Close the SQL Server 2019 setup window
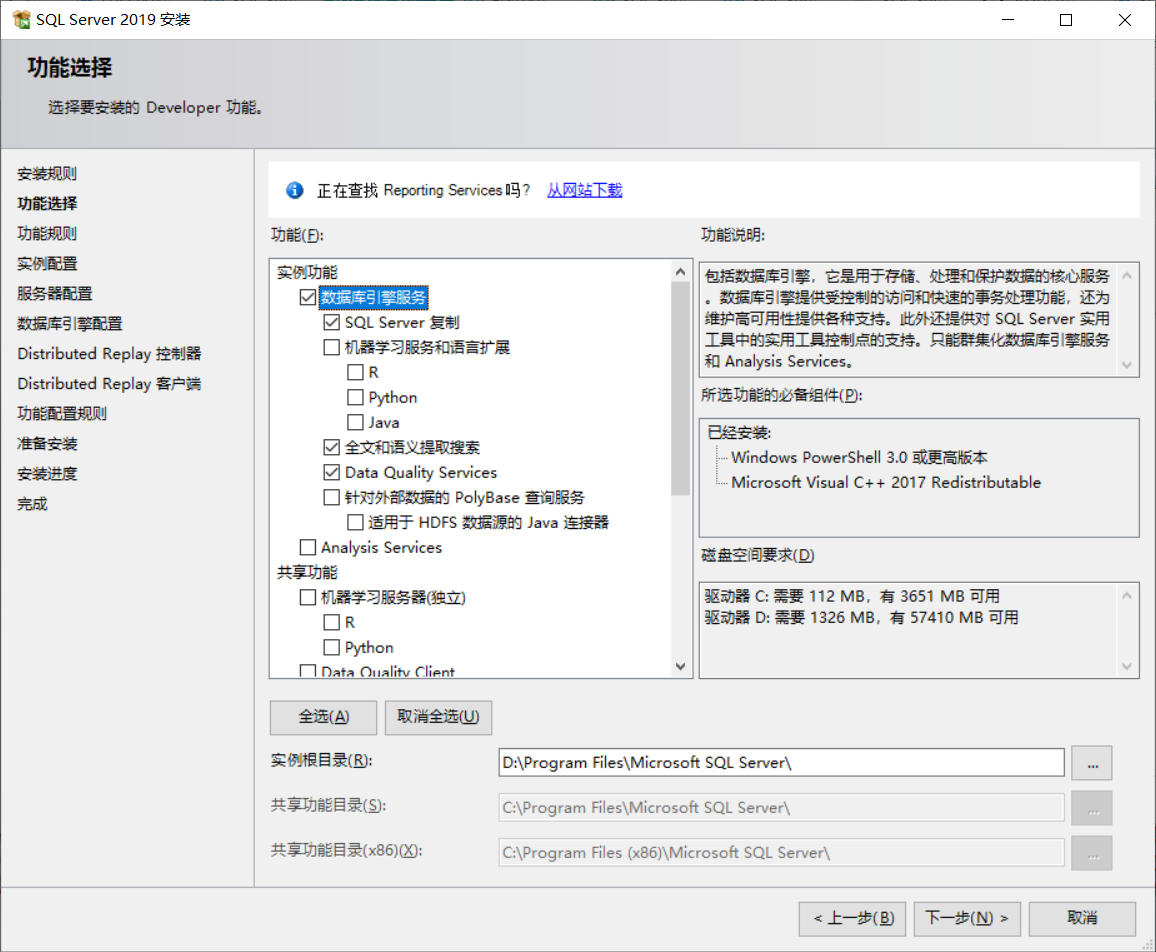Screen dimensions: 1156x952 point(1124,20)
